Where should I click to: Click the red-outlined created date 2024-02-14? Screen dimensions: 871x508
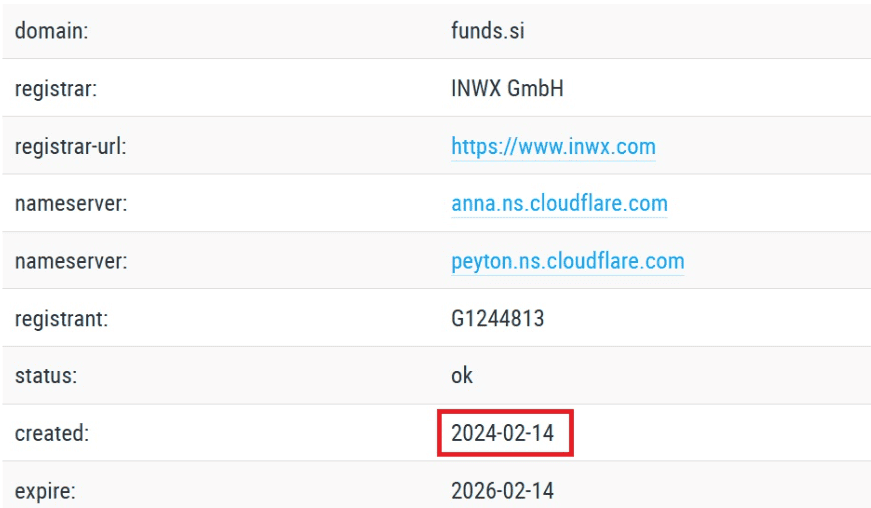pos(502,433)
